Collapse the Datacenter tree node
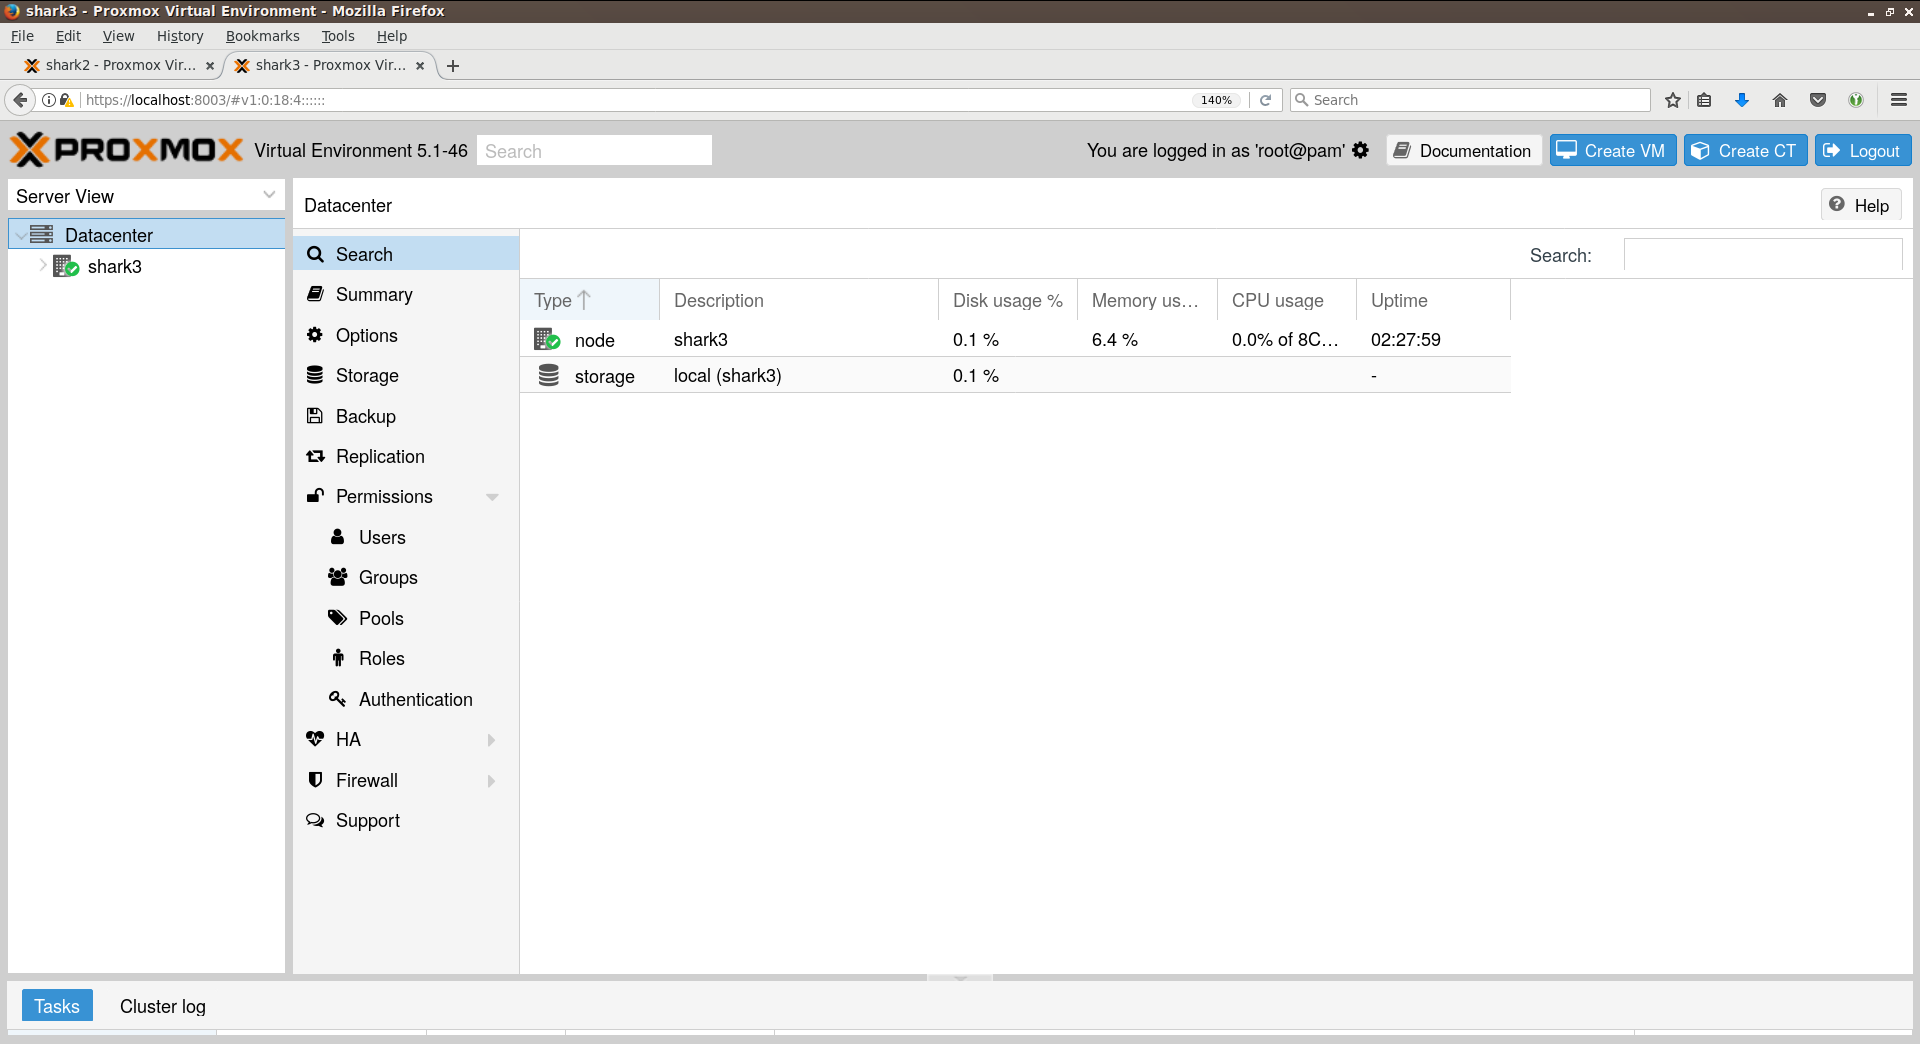Screen dimensions: 1920x1044 point(21,235)
